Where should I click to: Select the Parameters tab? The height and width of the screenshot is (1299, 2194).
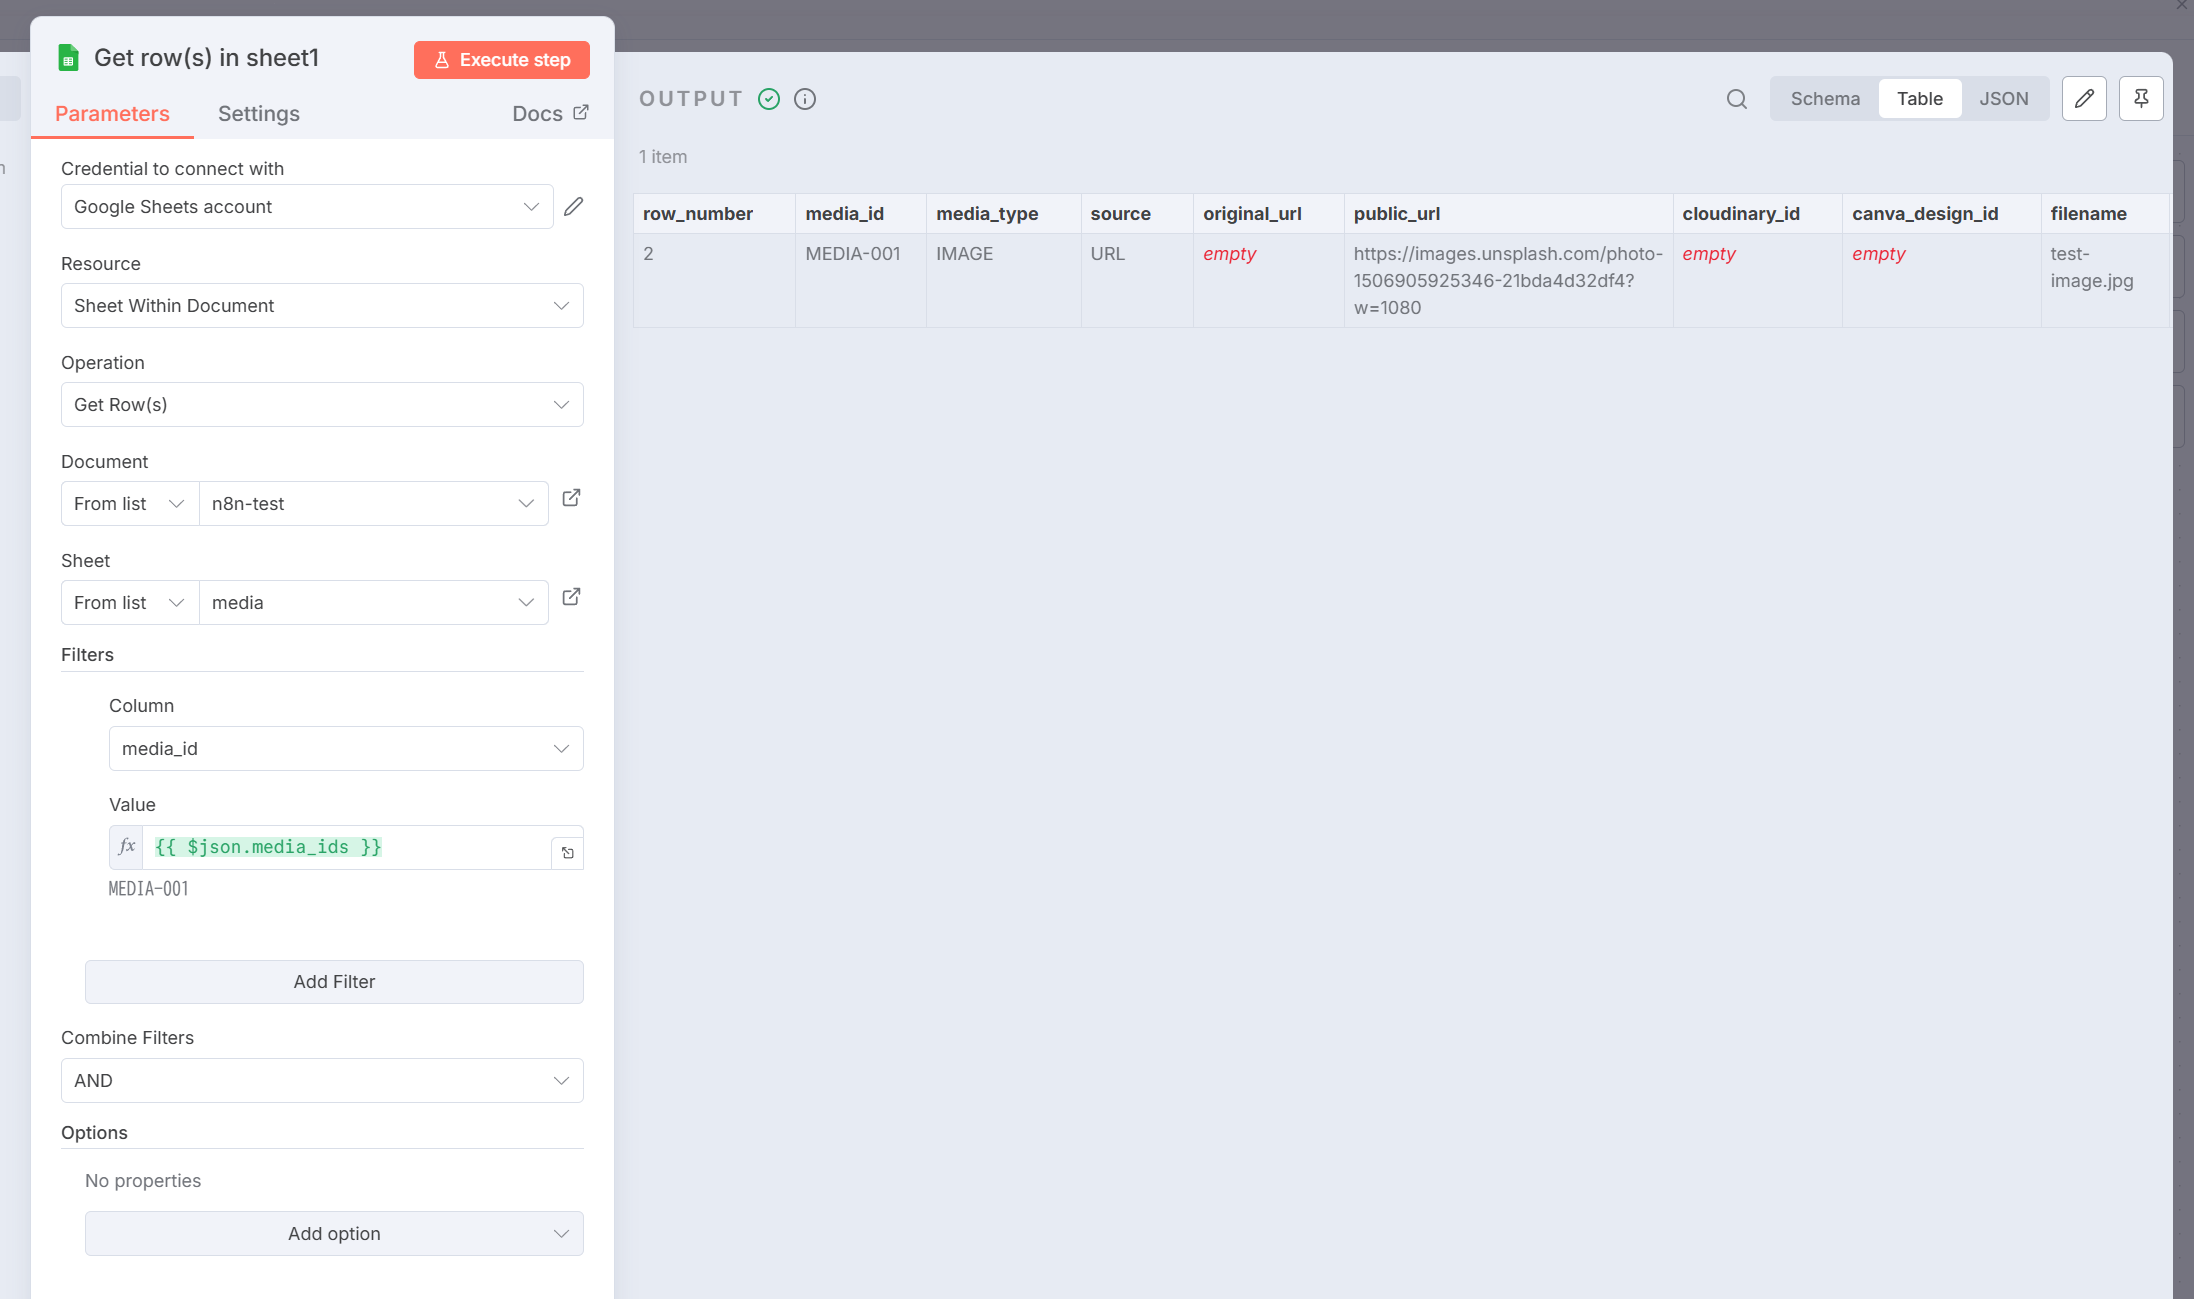112,114
